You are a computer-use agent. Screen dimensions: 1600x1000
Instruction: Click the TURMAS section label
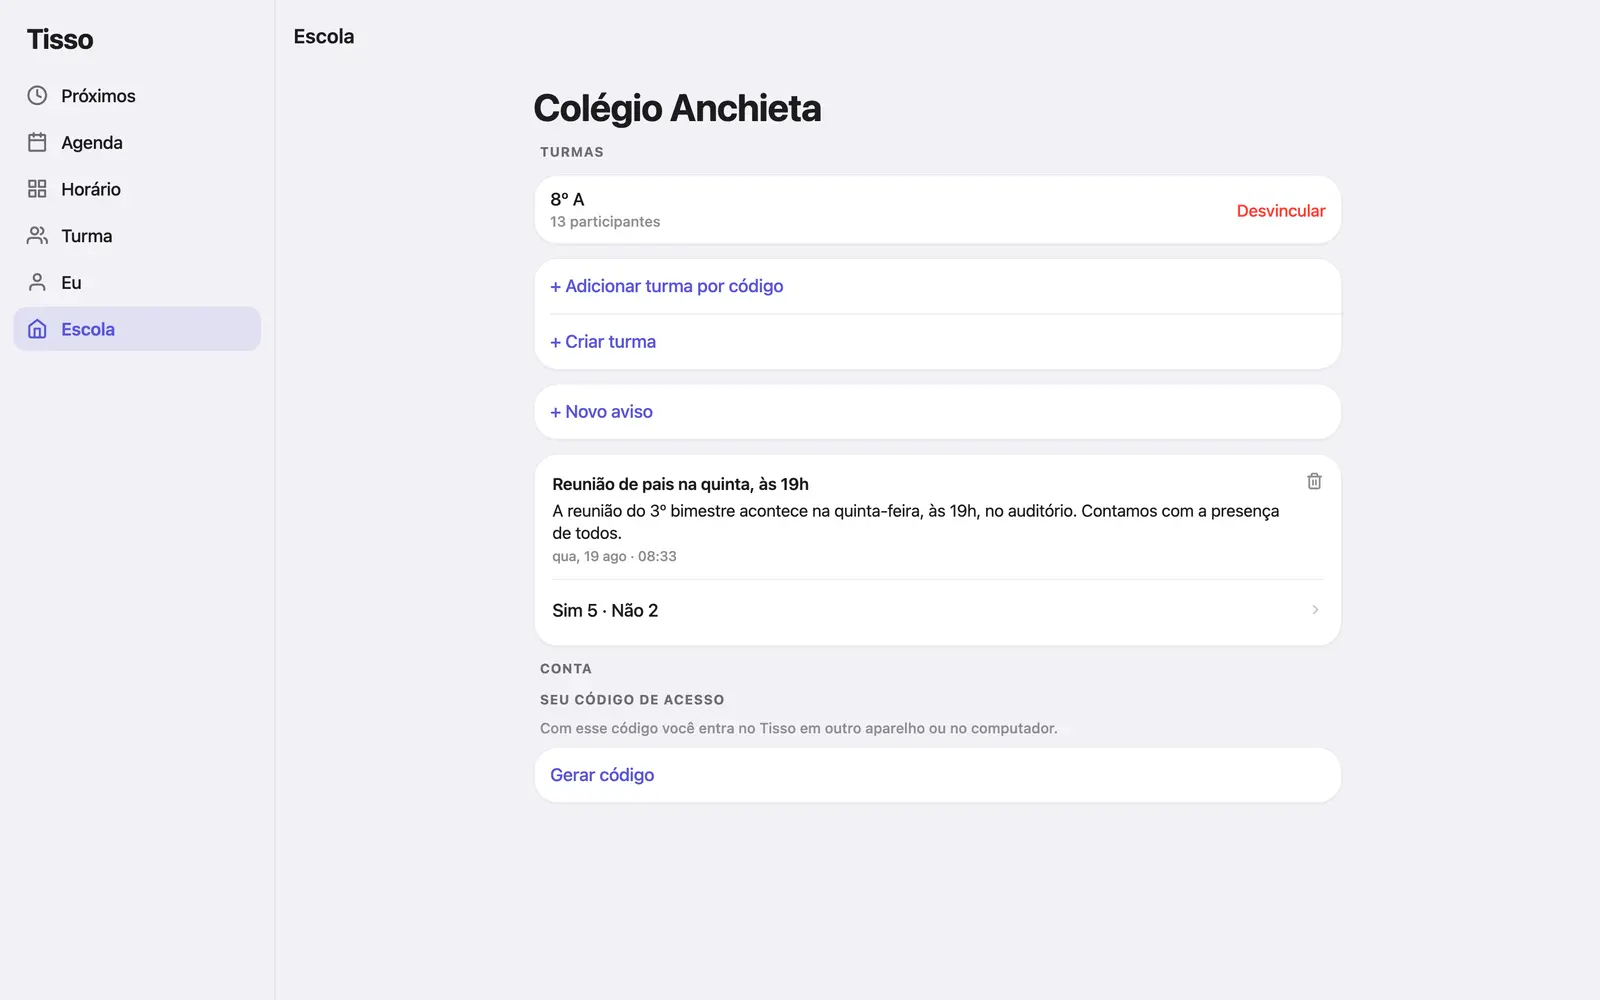[572, 152]
